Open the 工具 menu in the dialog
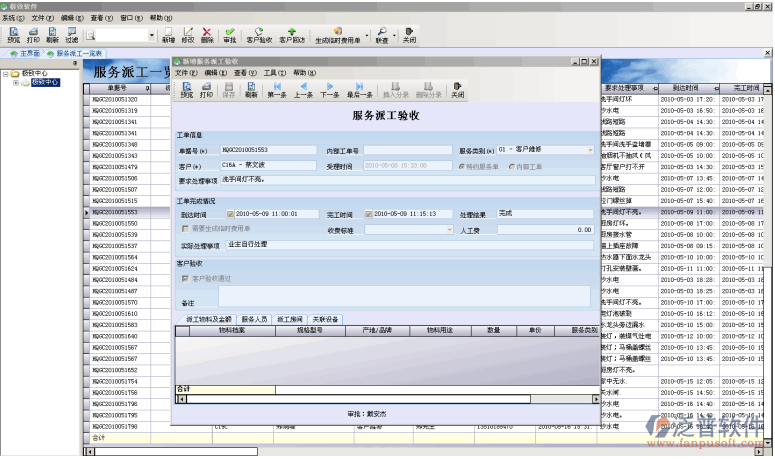Screen dimensions: 775x459 click(269, 73)
